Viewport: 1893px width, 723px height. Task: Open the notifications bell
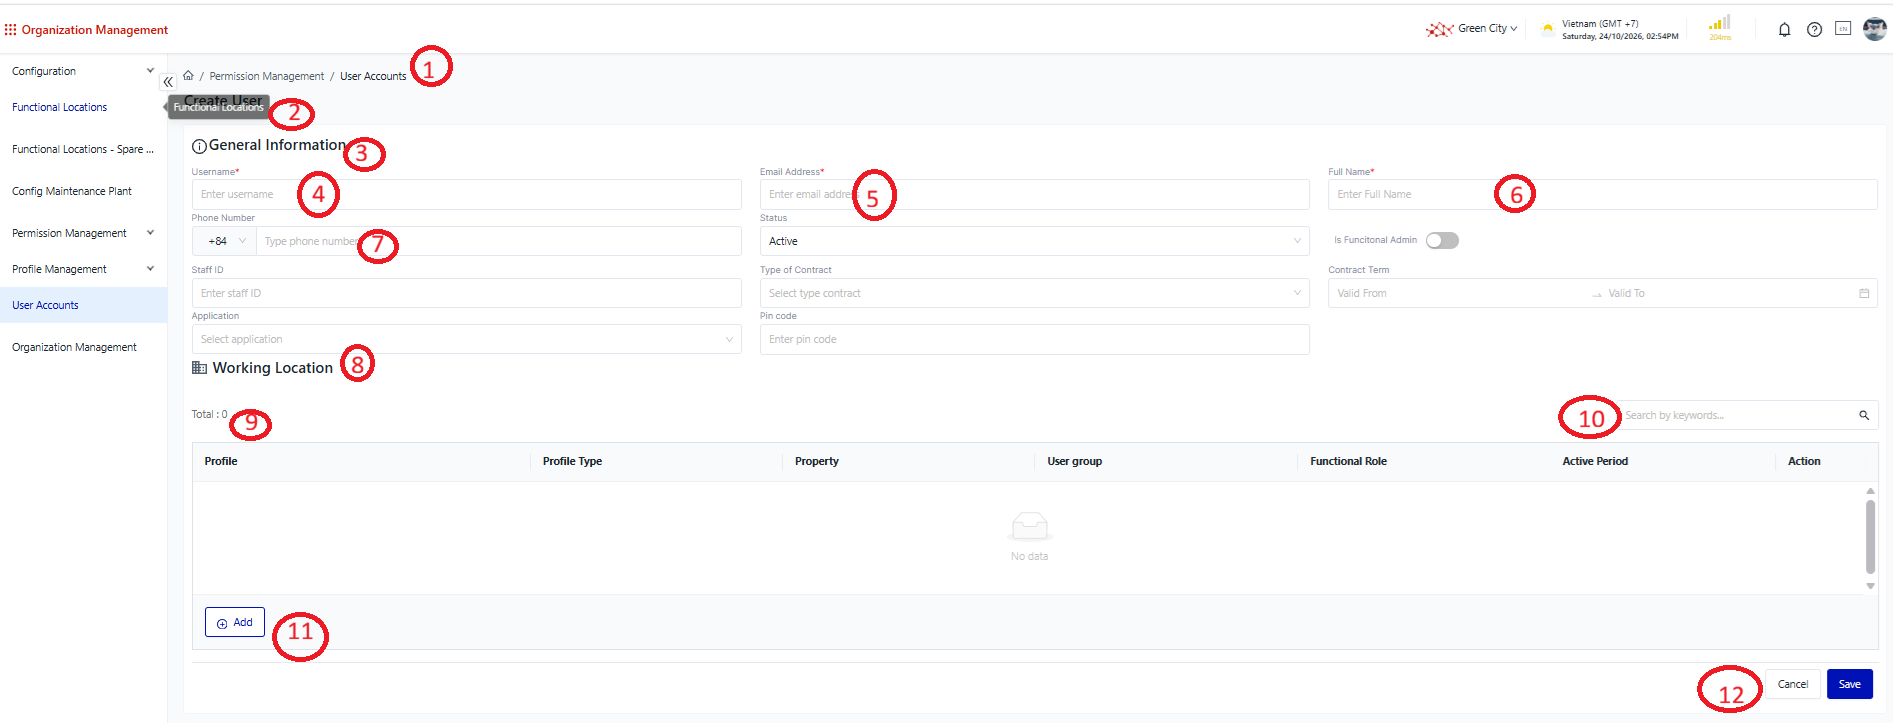coord(1784,30)
